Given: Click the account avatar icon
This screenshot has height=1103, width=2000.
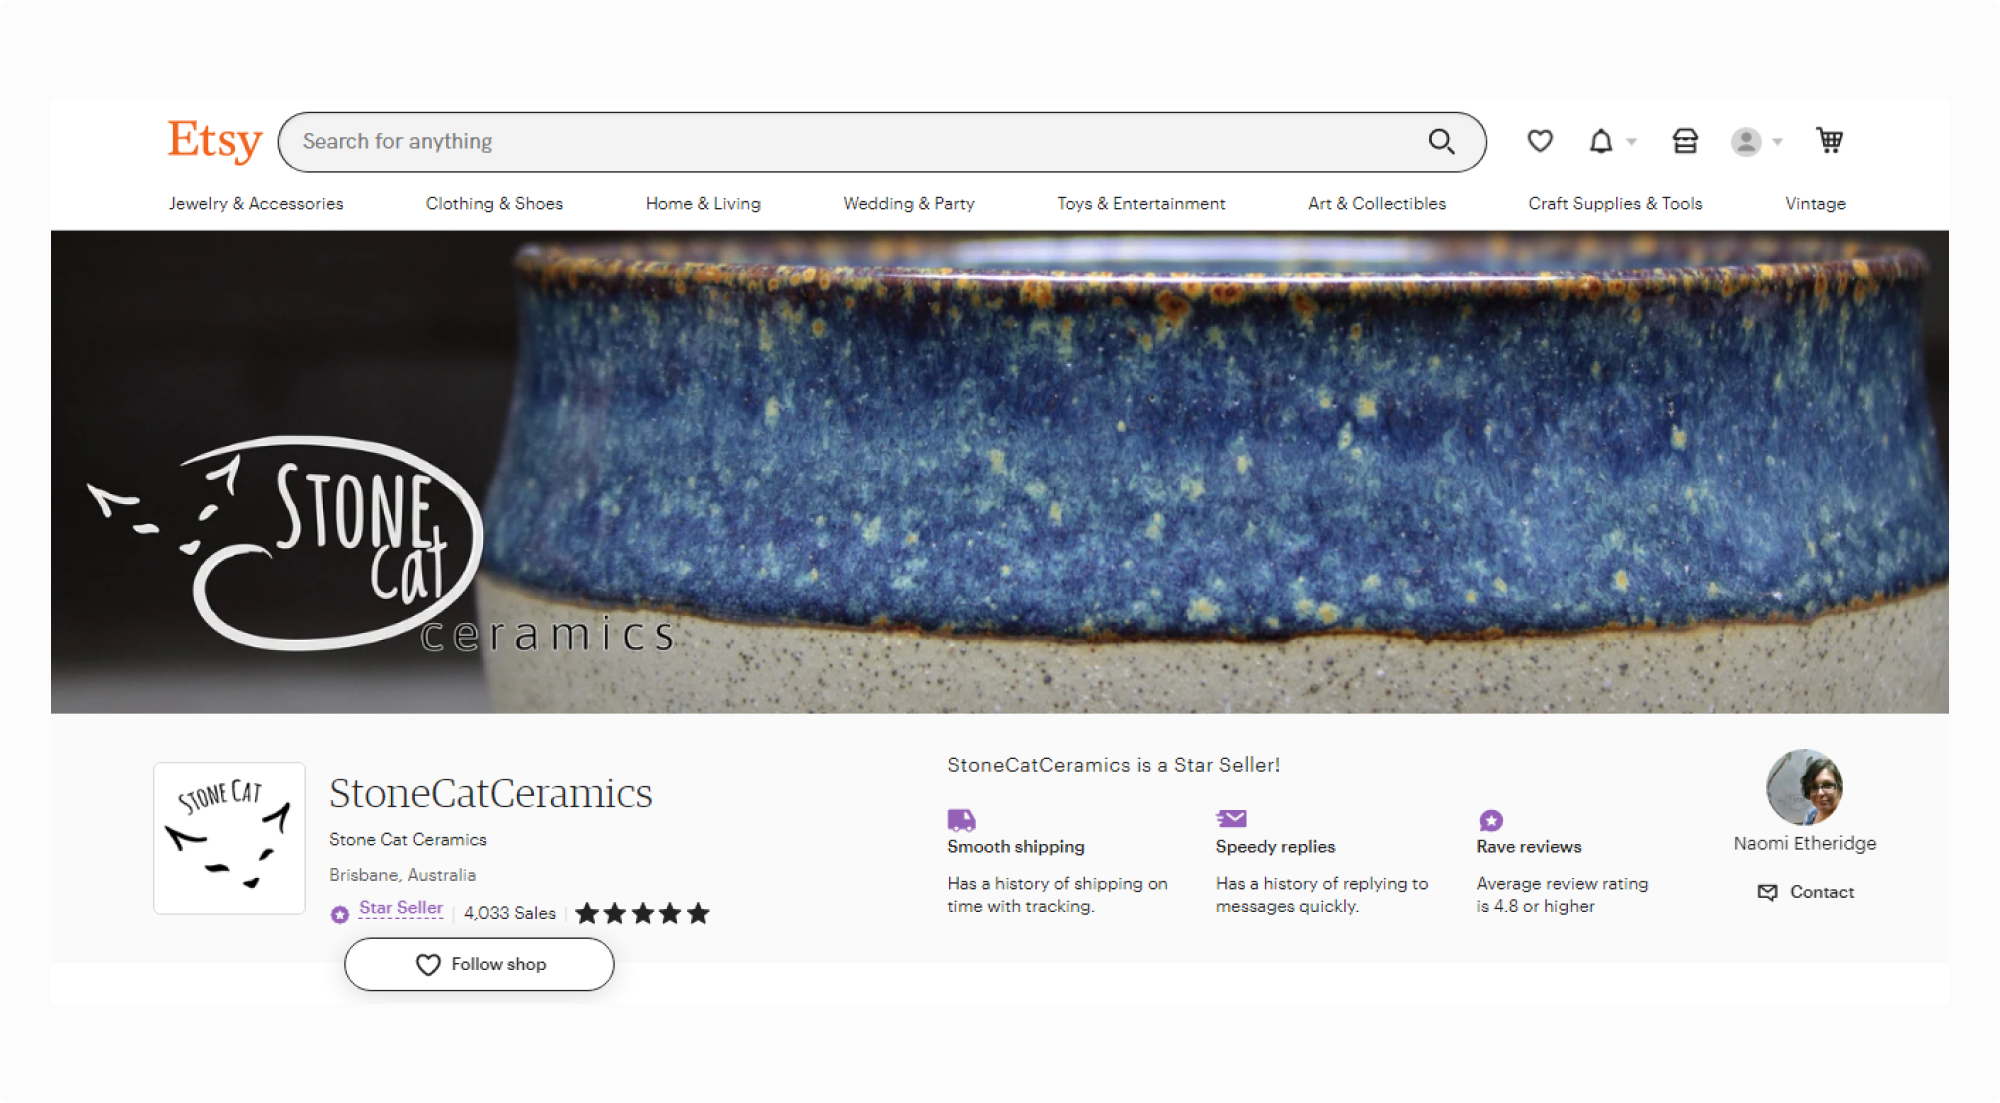Looking at the screenshot, I should tap(1746, 142).
